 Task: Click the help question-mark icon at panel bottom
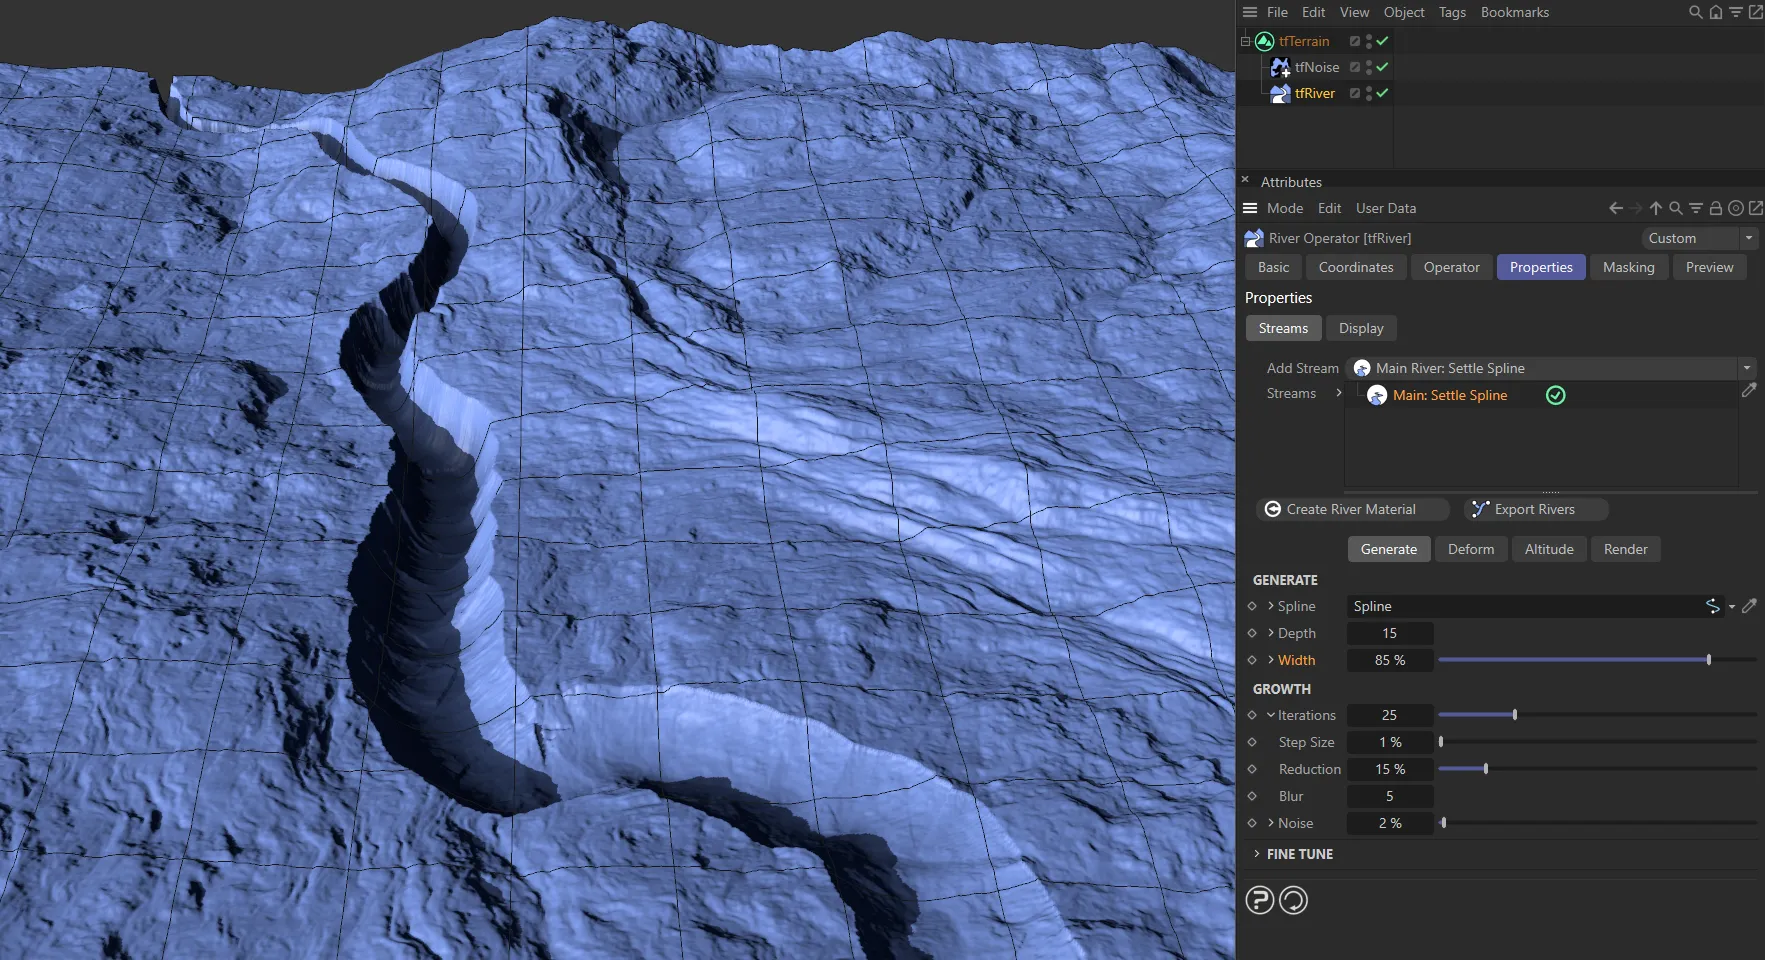1259,900
